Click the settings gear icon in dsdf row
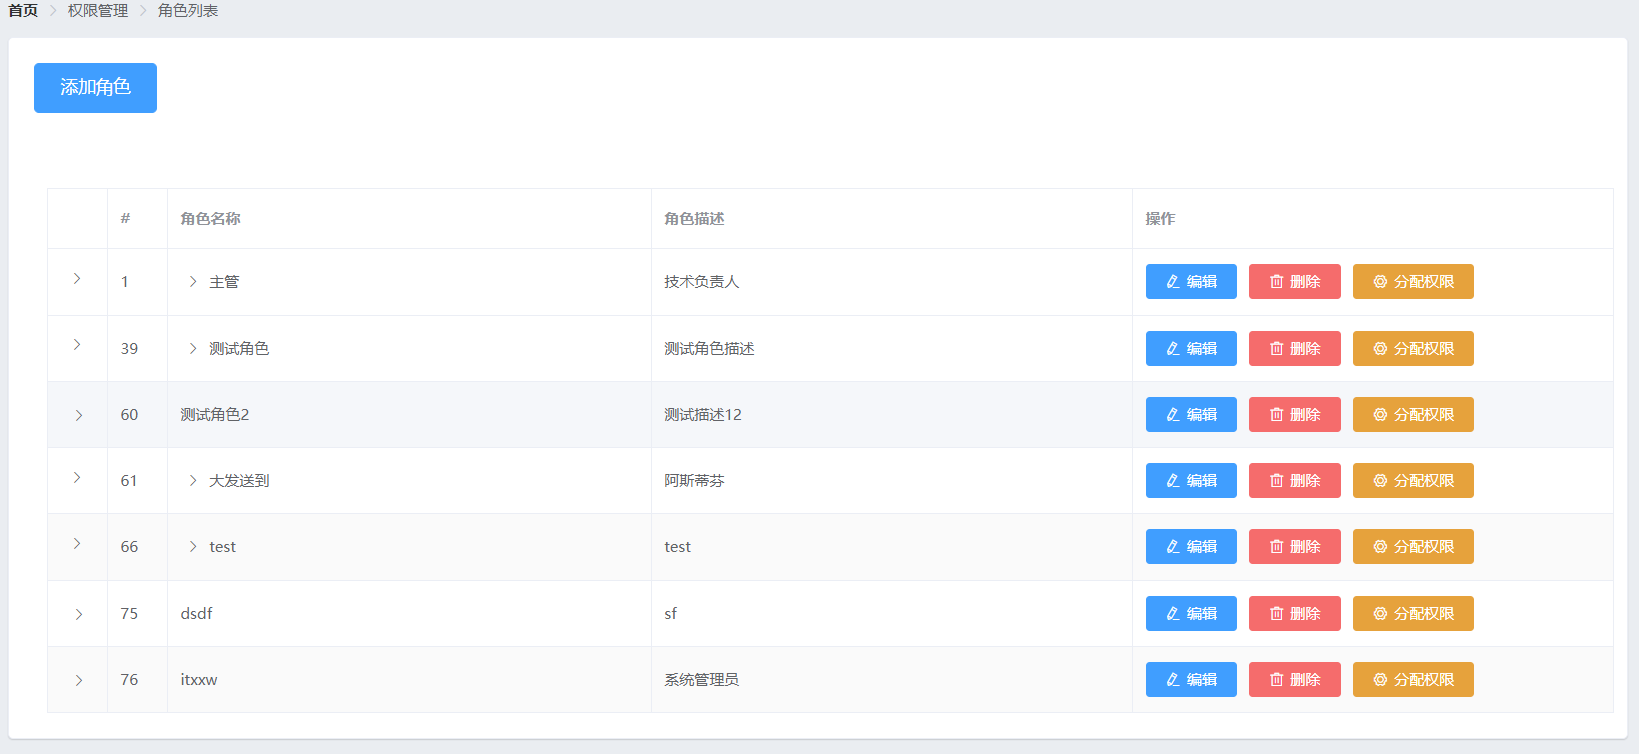This screenshot has width=1639, height=754. tap(1380, 614)
